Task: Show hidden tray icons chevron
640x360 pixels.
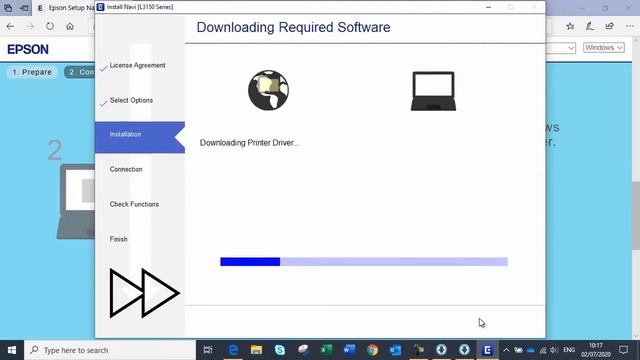Action: (506, 350)
